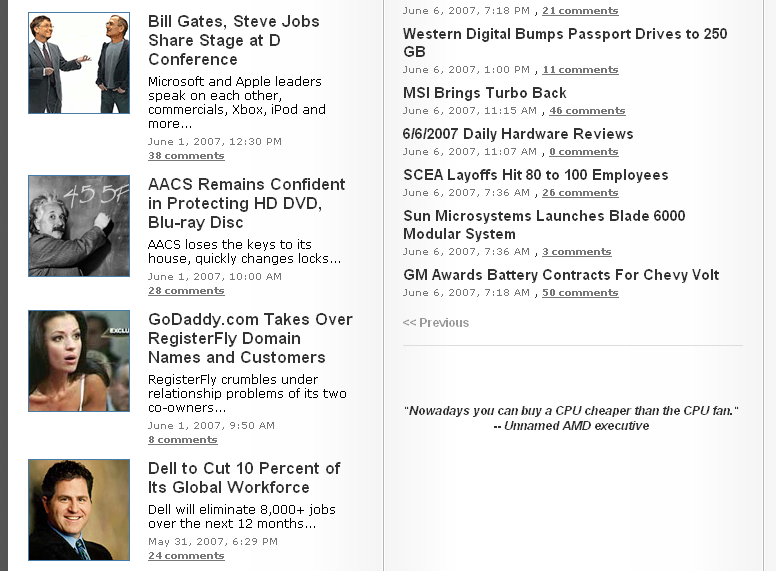Open Western Digital Bumps Passport Drives article
This screenshot has width=776, height=571.
coord(565,43)
